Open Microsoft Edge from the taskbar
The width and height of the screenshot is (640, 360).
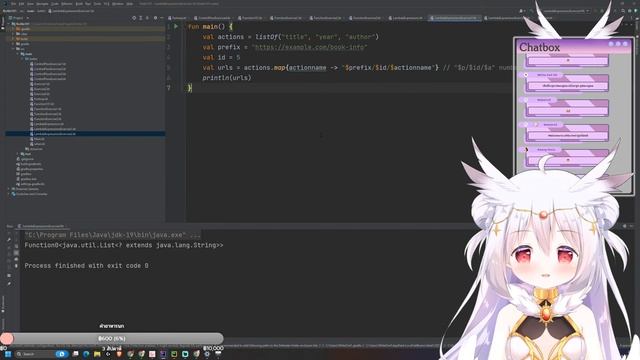pos(86,354)
